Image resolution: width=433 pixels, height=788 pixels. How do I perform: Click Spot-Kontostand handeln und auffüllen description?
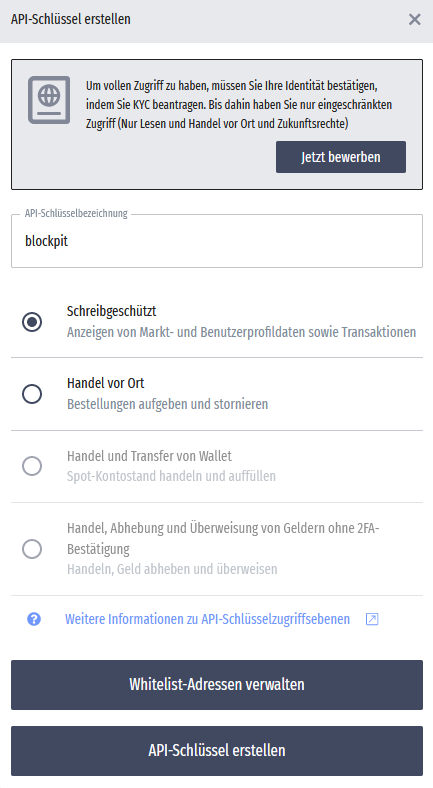click(x=171, y=476)
